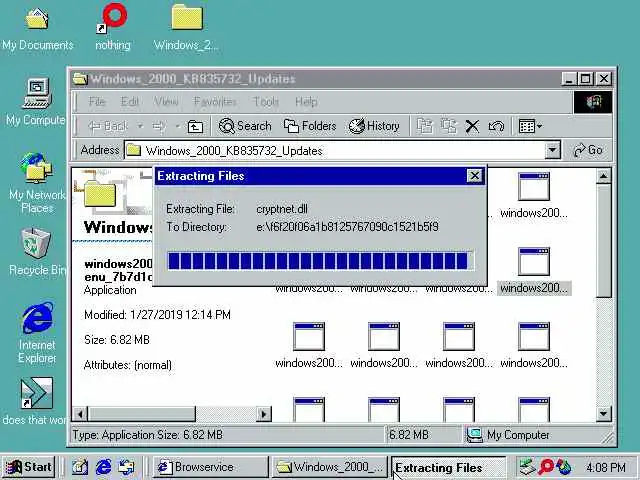The height and width of the screenshot is (480, 640).
Task: Click the Modified date text in info pane
Action: pos(157,315)
